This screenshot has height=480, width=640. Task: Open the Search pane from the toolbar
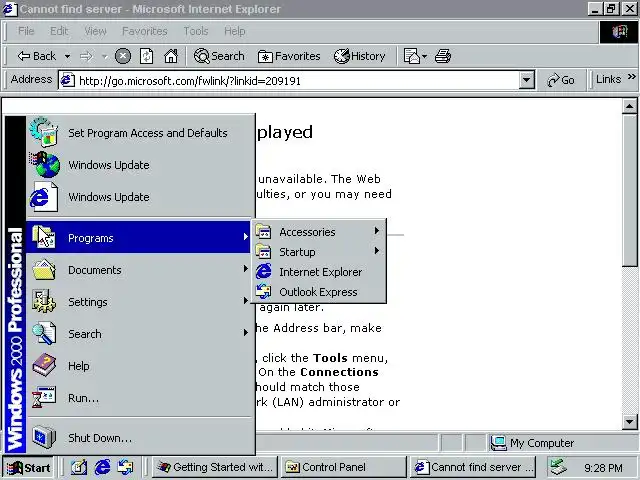[x=219, y=56]
